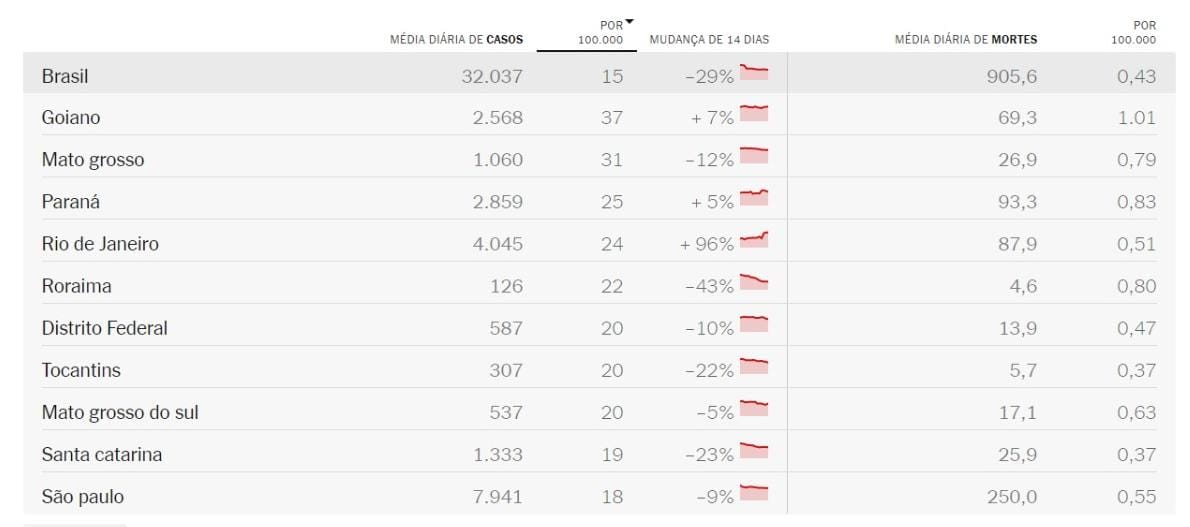This screenshot has width=1190, height=527.
Task: Click the Brasil 14-day trend sparkline
Action: pyautogui.click(x=754, y=73)
